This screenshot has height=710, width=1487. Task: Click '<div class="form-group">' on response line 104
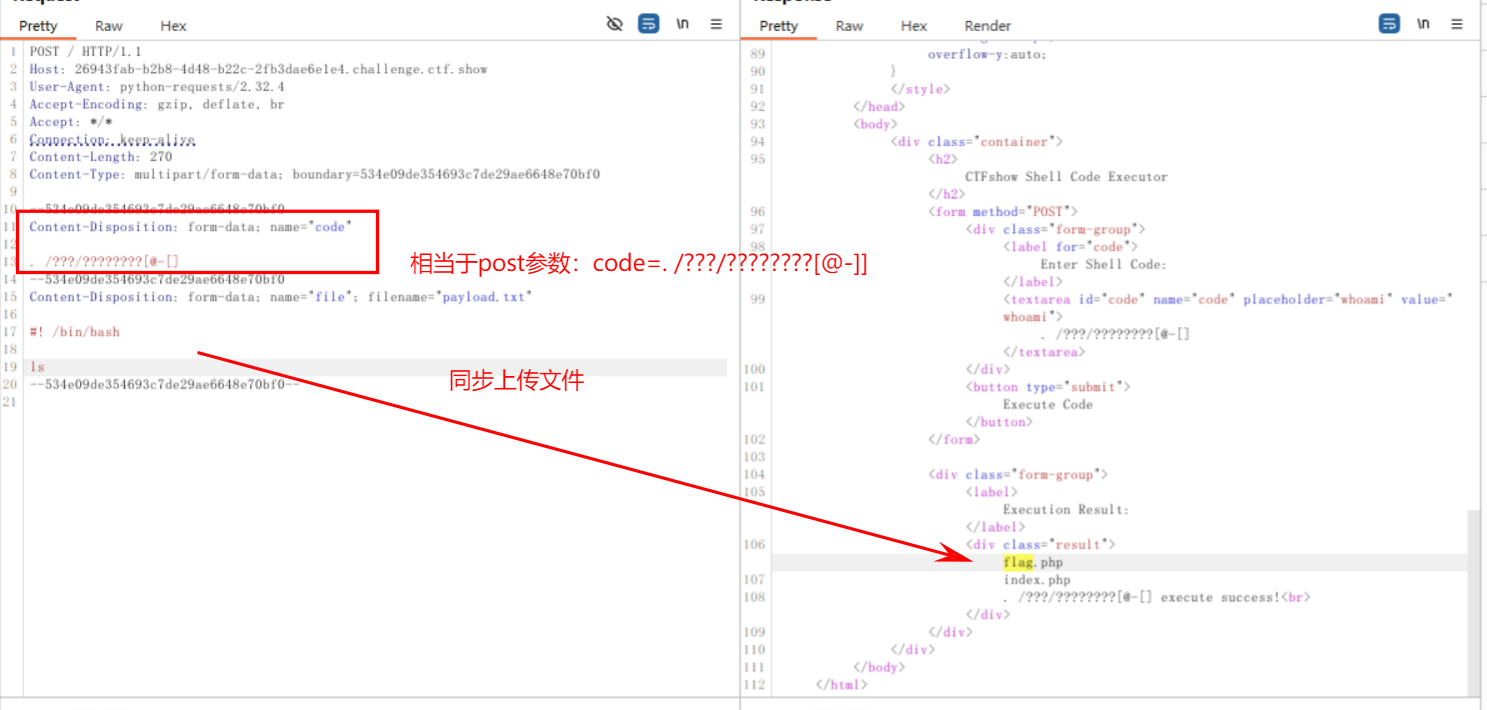[x=1017, y=474]
